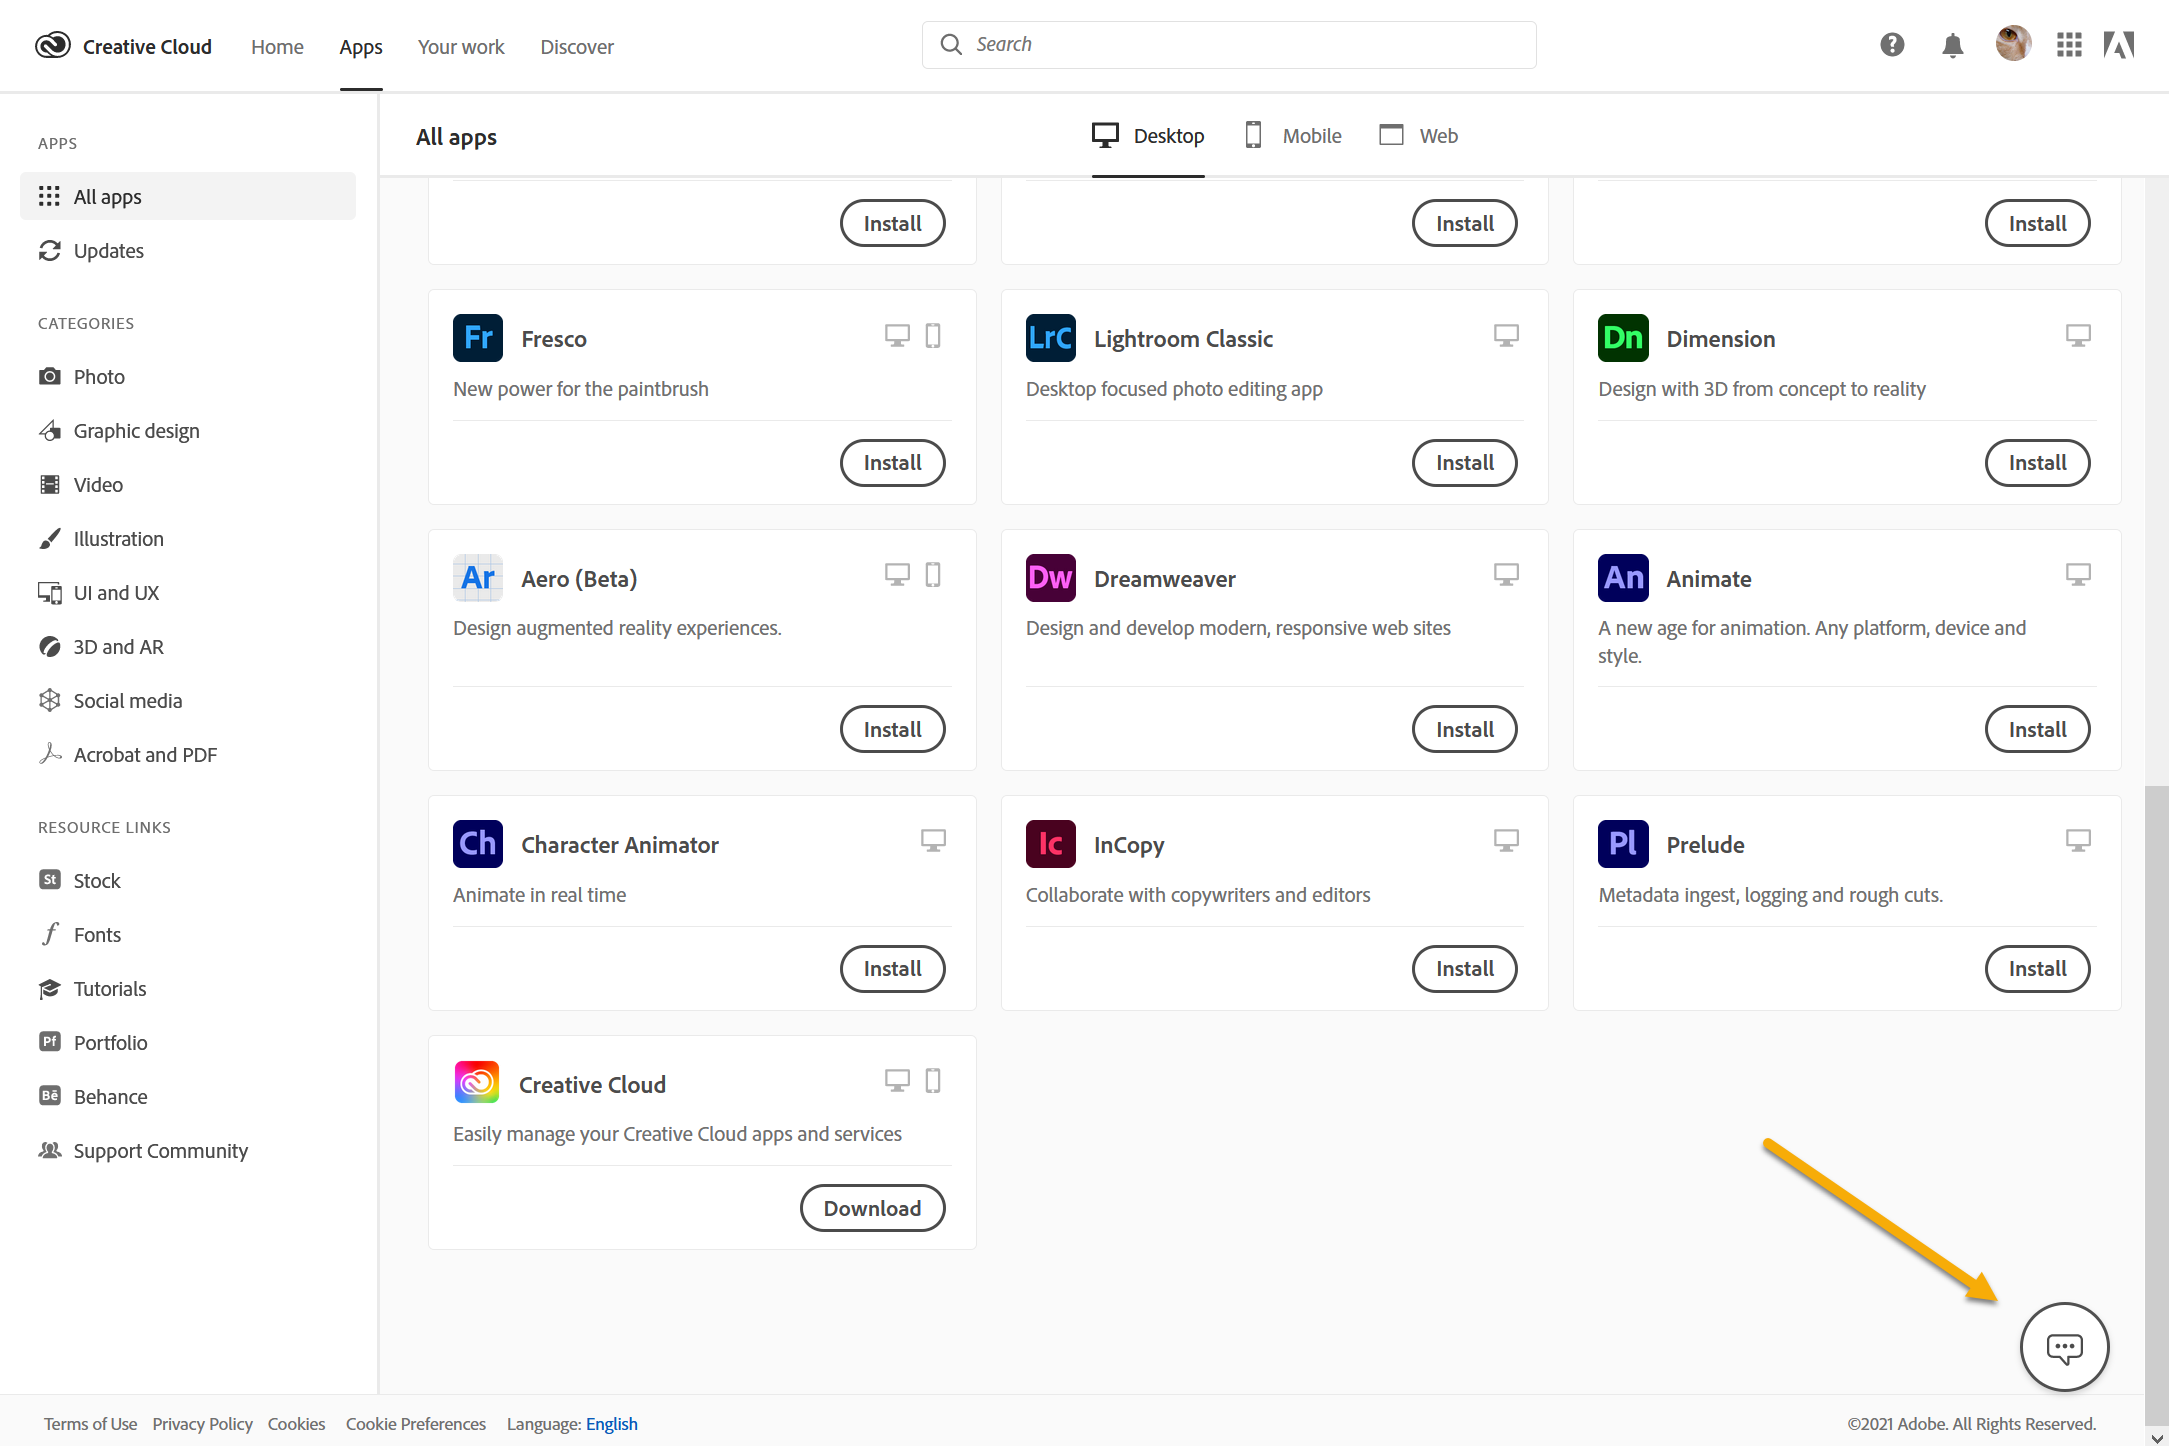
Task: Click the scrollbar down arrow
Action: coord(2156,1437)
